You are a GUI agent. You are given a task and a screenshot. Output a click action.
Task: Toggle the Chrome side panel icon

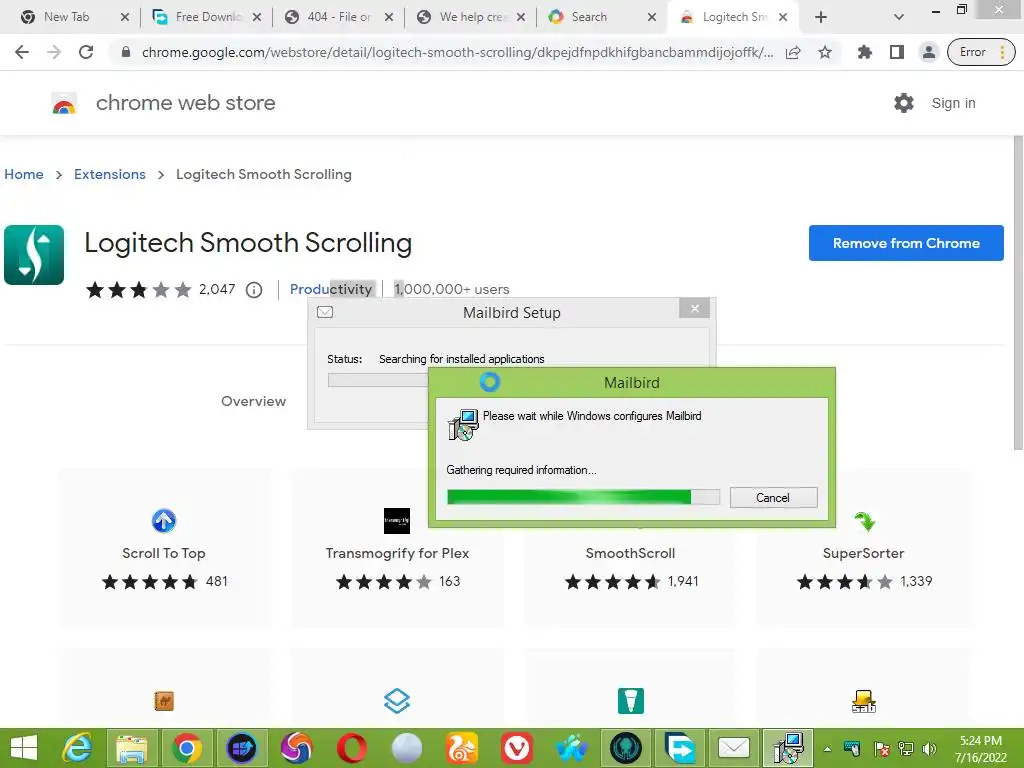pyautogui.click(x=897, y=52)
